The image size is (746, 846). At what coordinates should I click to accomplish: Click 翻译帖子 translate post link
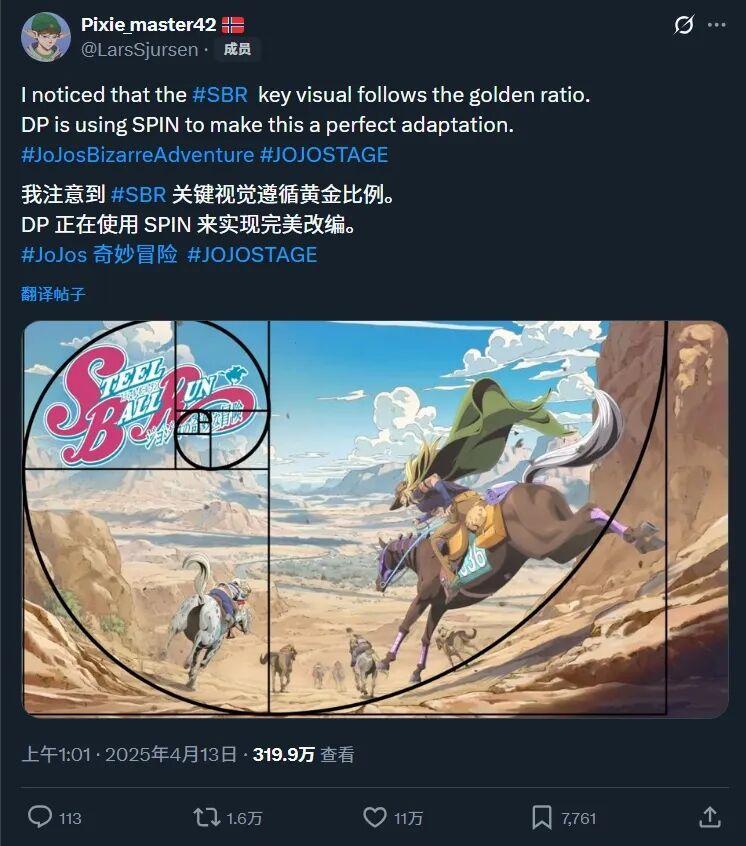click(x=53, y=294)
